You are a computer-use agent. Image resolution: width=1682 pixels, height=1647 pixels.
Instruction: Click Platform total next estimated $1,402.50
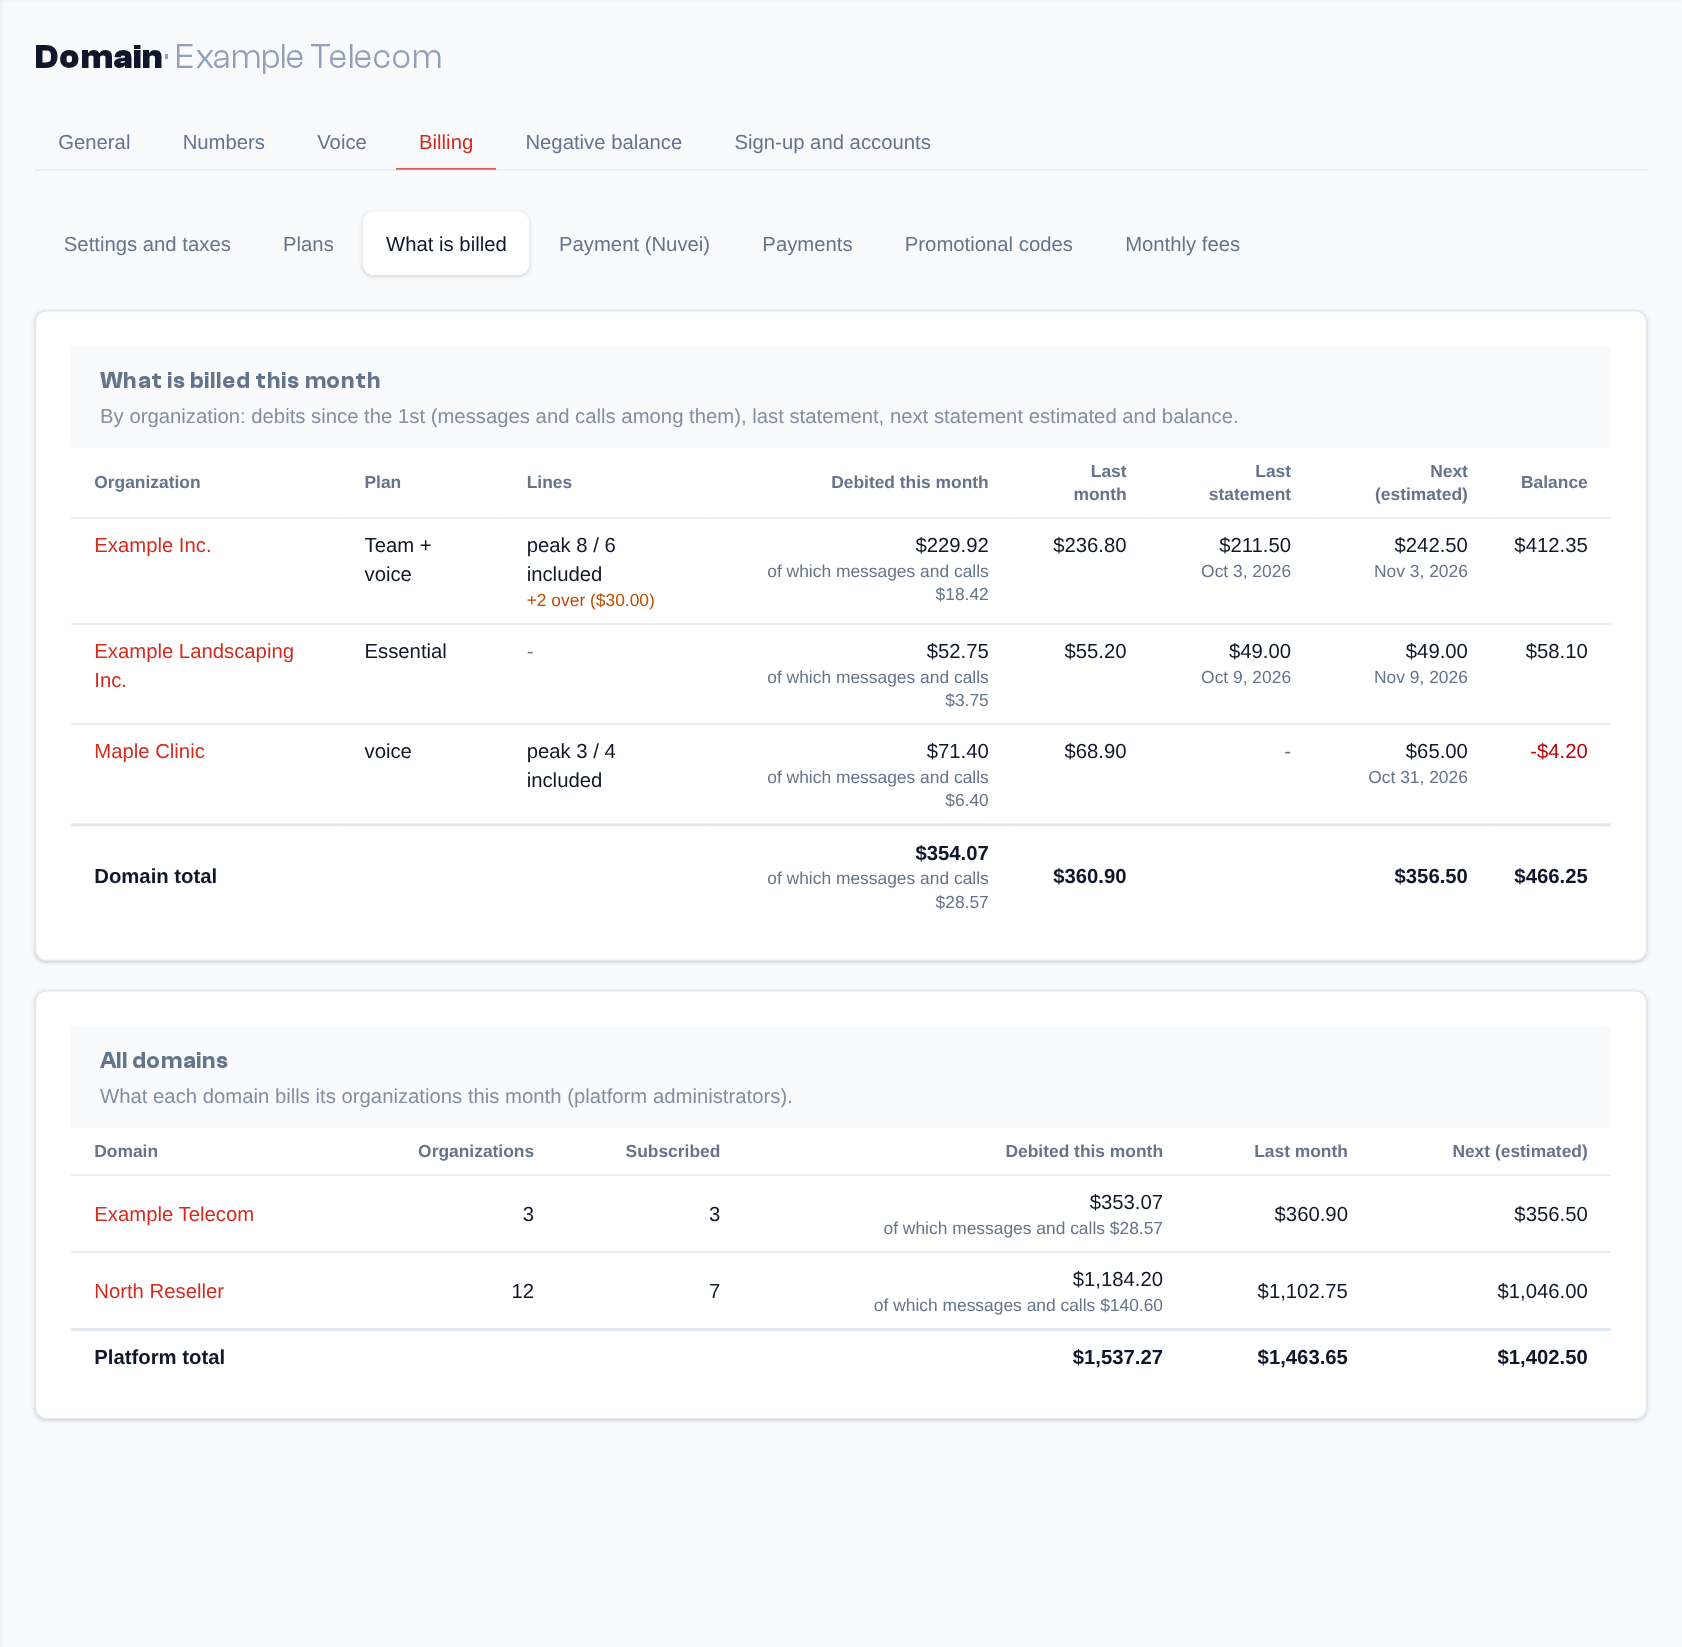click(1541, 1357)
